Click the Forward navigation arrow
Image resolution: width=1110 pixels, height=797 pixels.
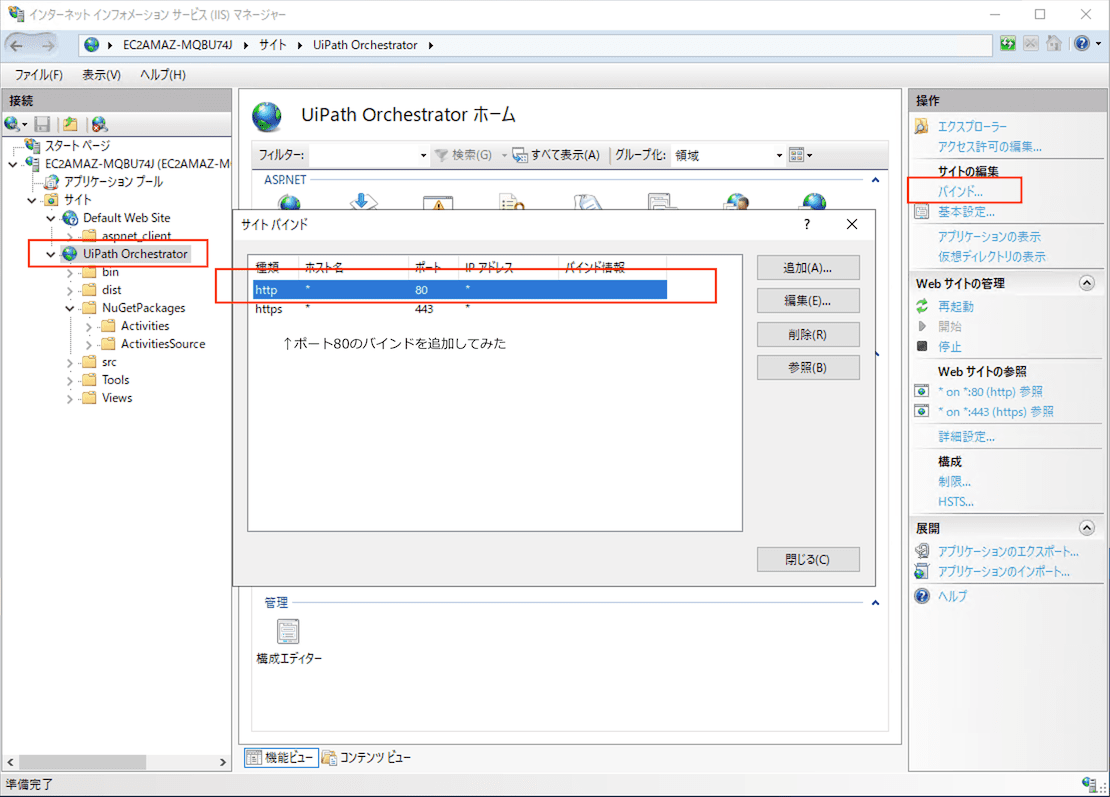pyautogui.click(x=47, y=45)
